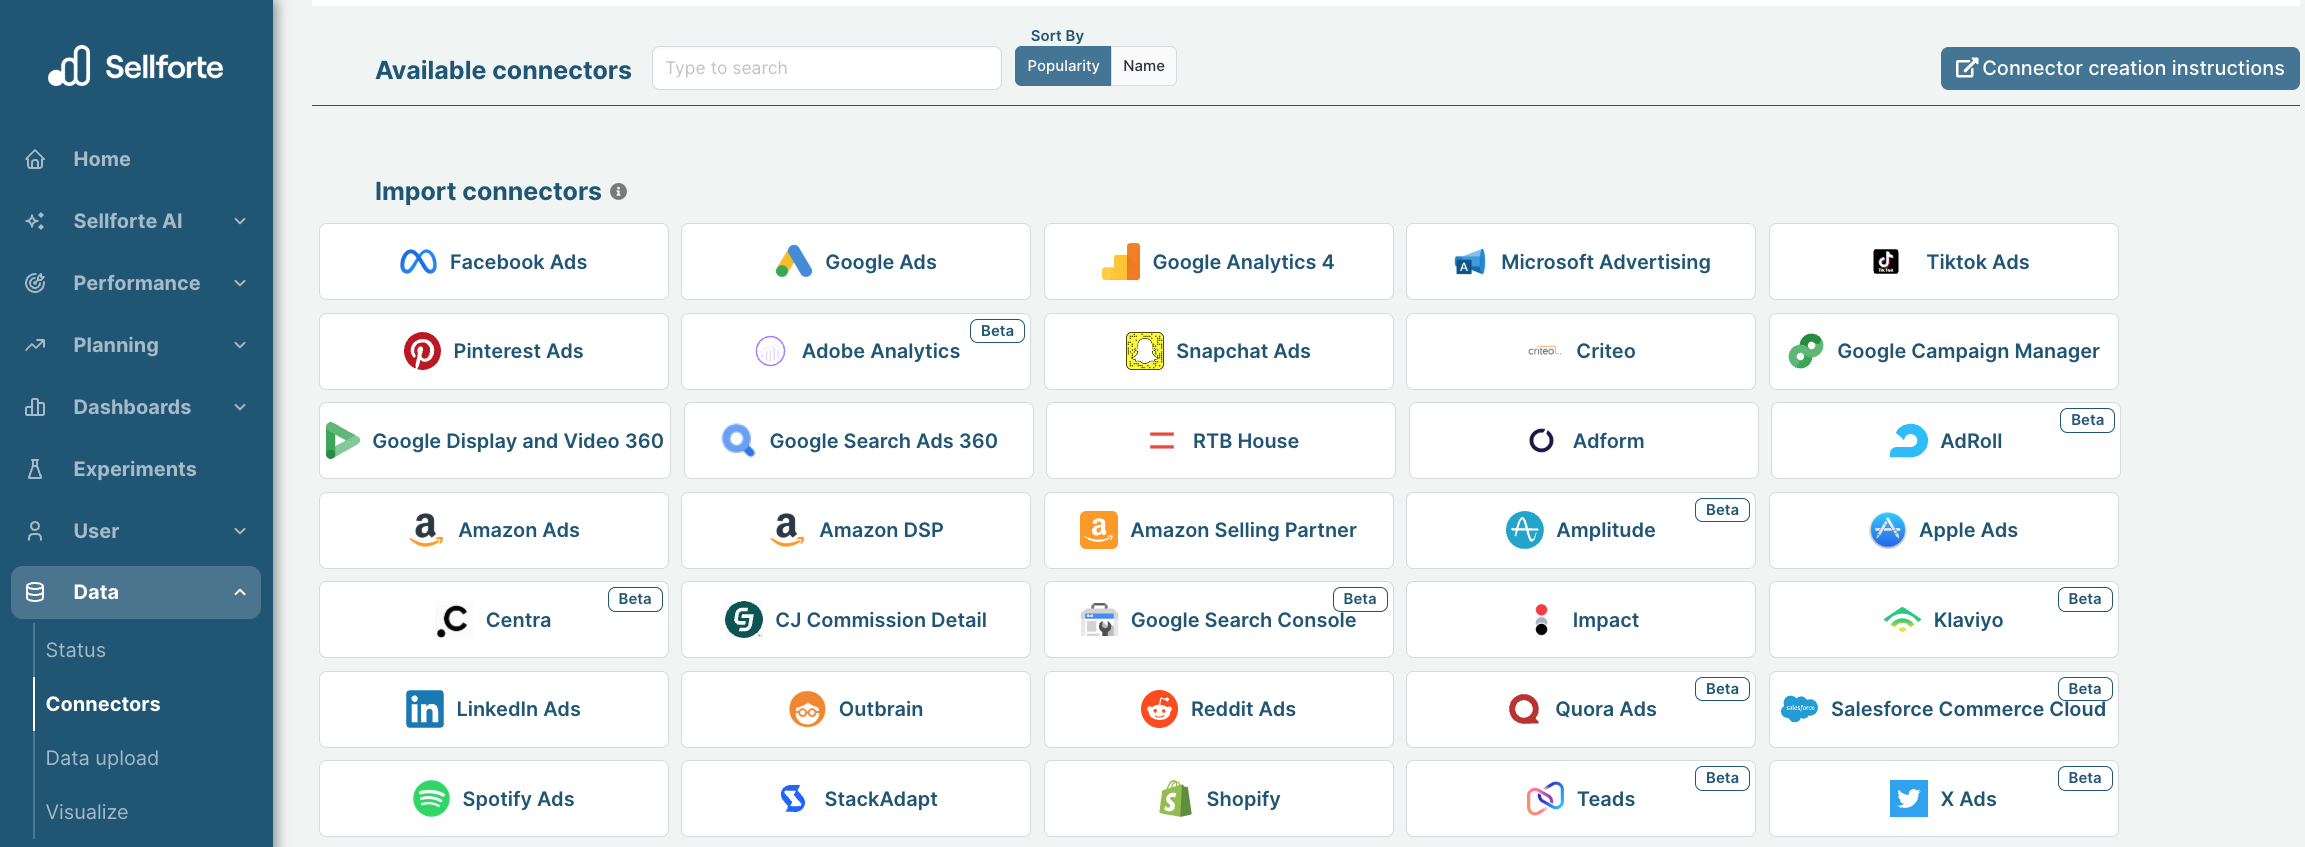Choose the Amazon DSP connector
2305x847 pixels.
point(856,530)
